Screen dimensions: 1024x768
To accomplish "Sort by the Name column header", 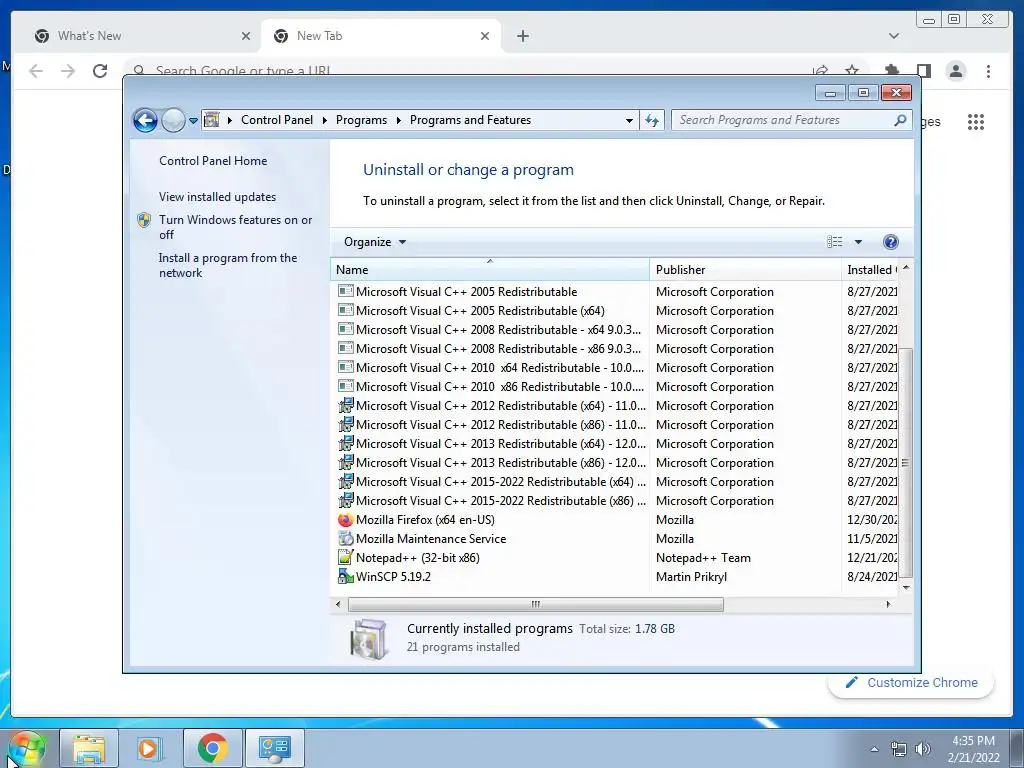I will point(490,270).
